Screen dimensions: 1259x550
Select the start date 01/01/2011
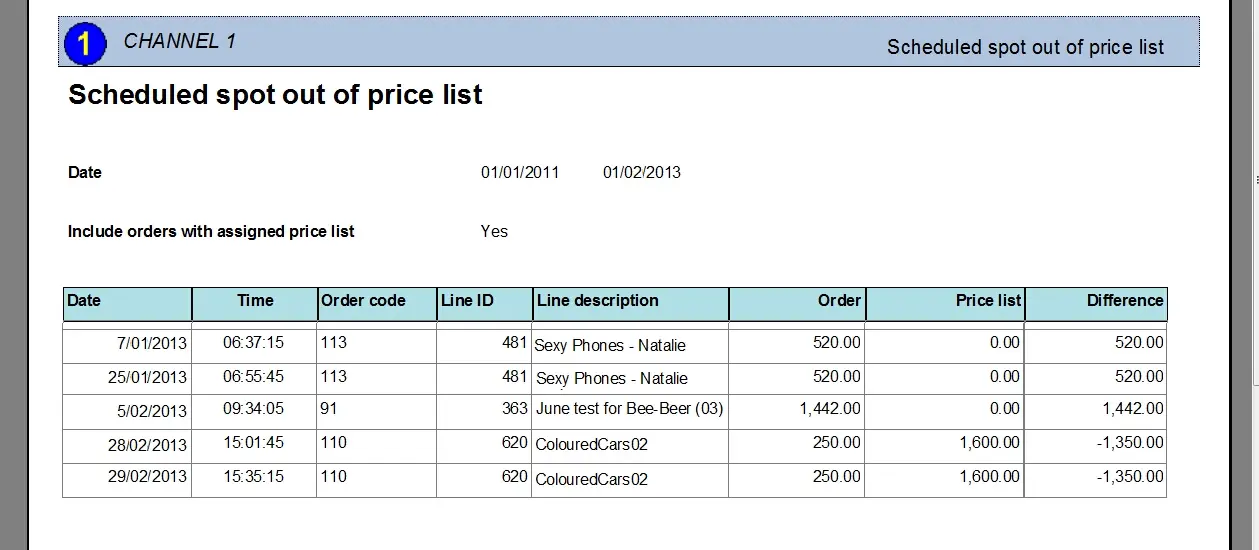tap(520, 172)
